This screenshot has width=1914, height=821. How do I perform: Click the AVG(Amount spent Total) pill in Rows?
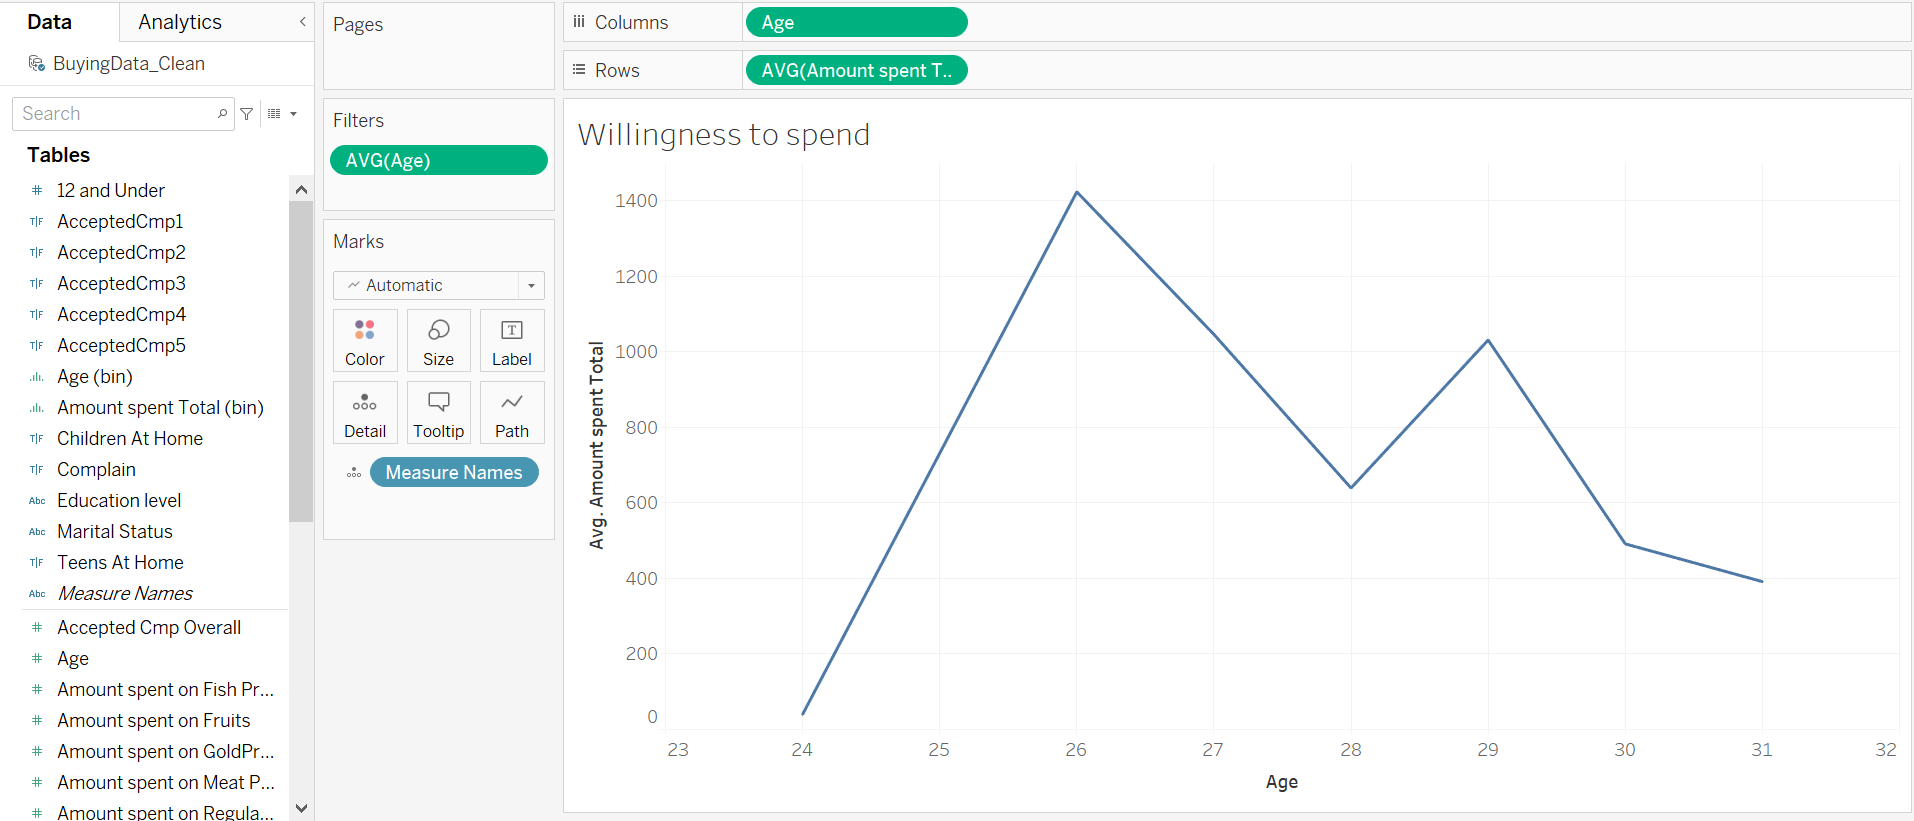pos(856,70)
